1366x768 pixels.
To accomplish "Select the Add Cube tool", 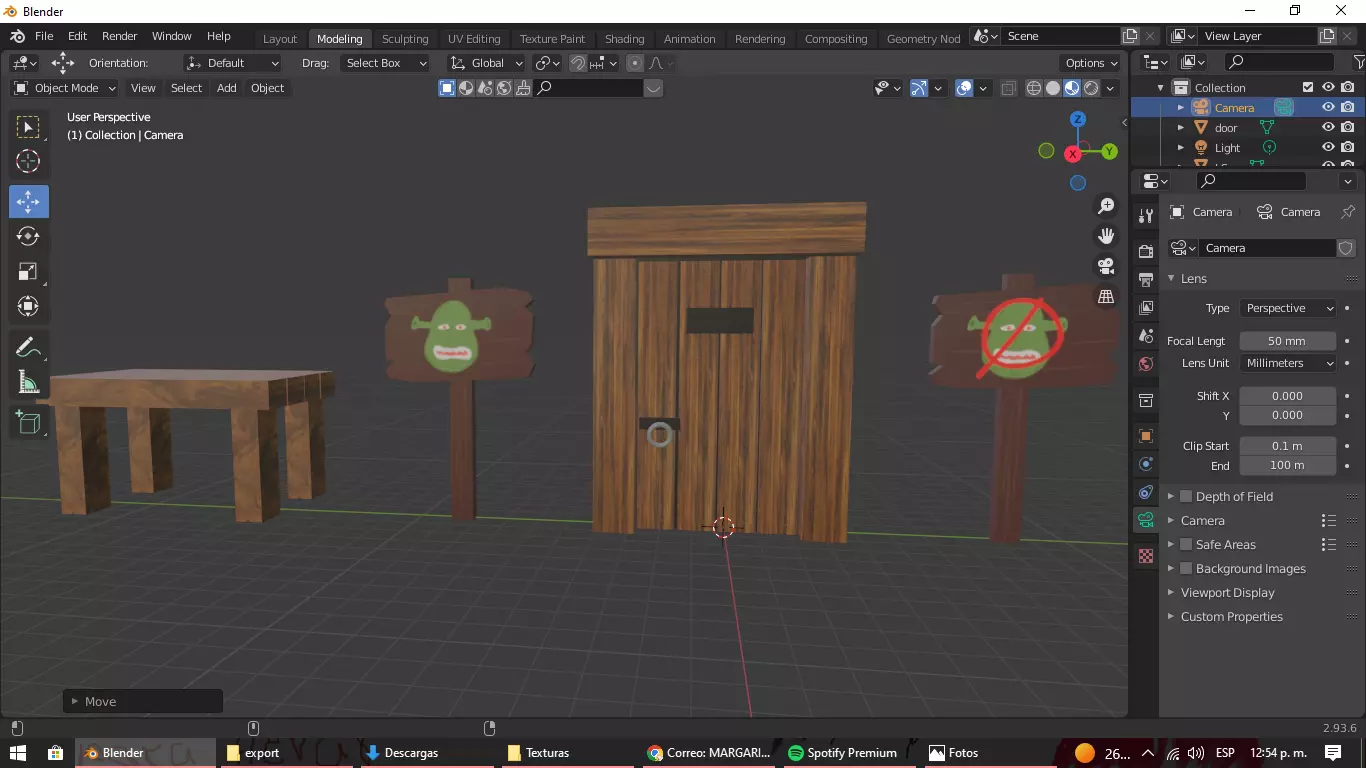I will (x=29, y=423).
